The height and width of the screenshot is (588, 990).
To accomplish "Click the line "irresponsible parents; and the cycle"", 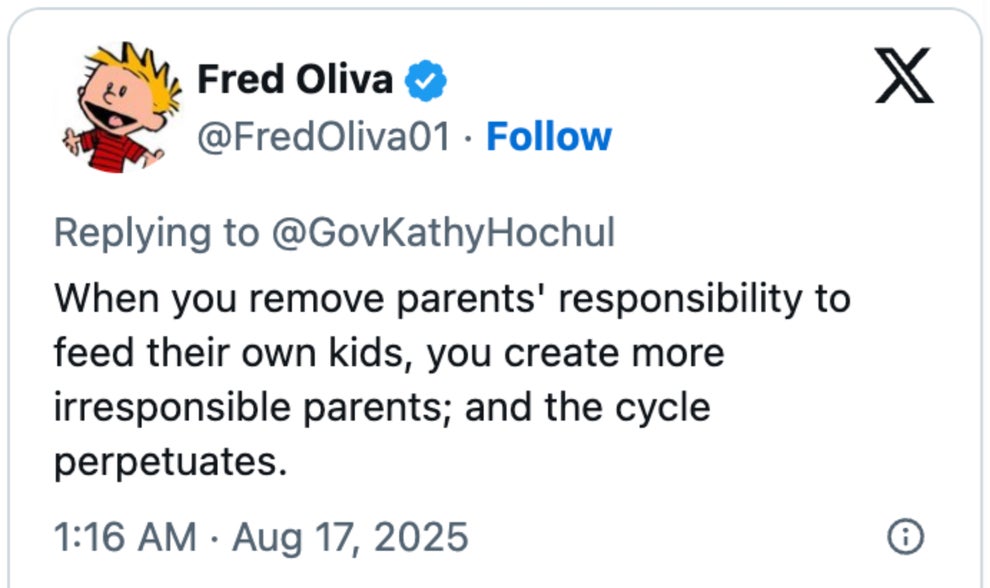I will pyautogui.click(x=381, y=408).
